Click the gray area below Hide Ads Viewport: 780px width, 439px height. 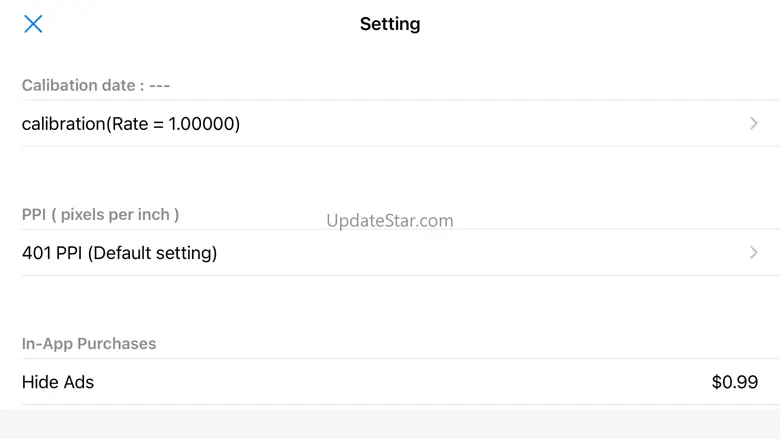pyautogui.click(x=390, y=423)
